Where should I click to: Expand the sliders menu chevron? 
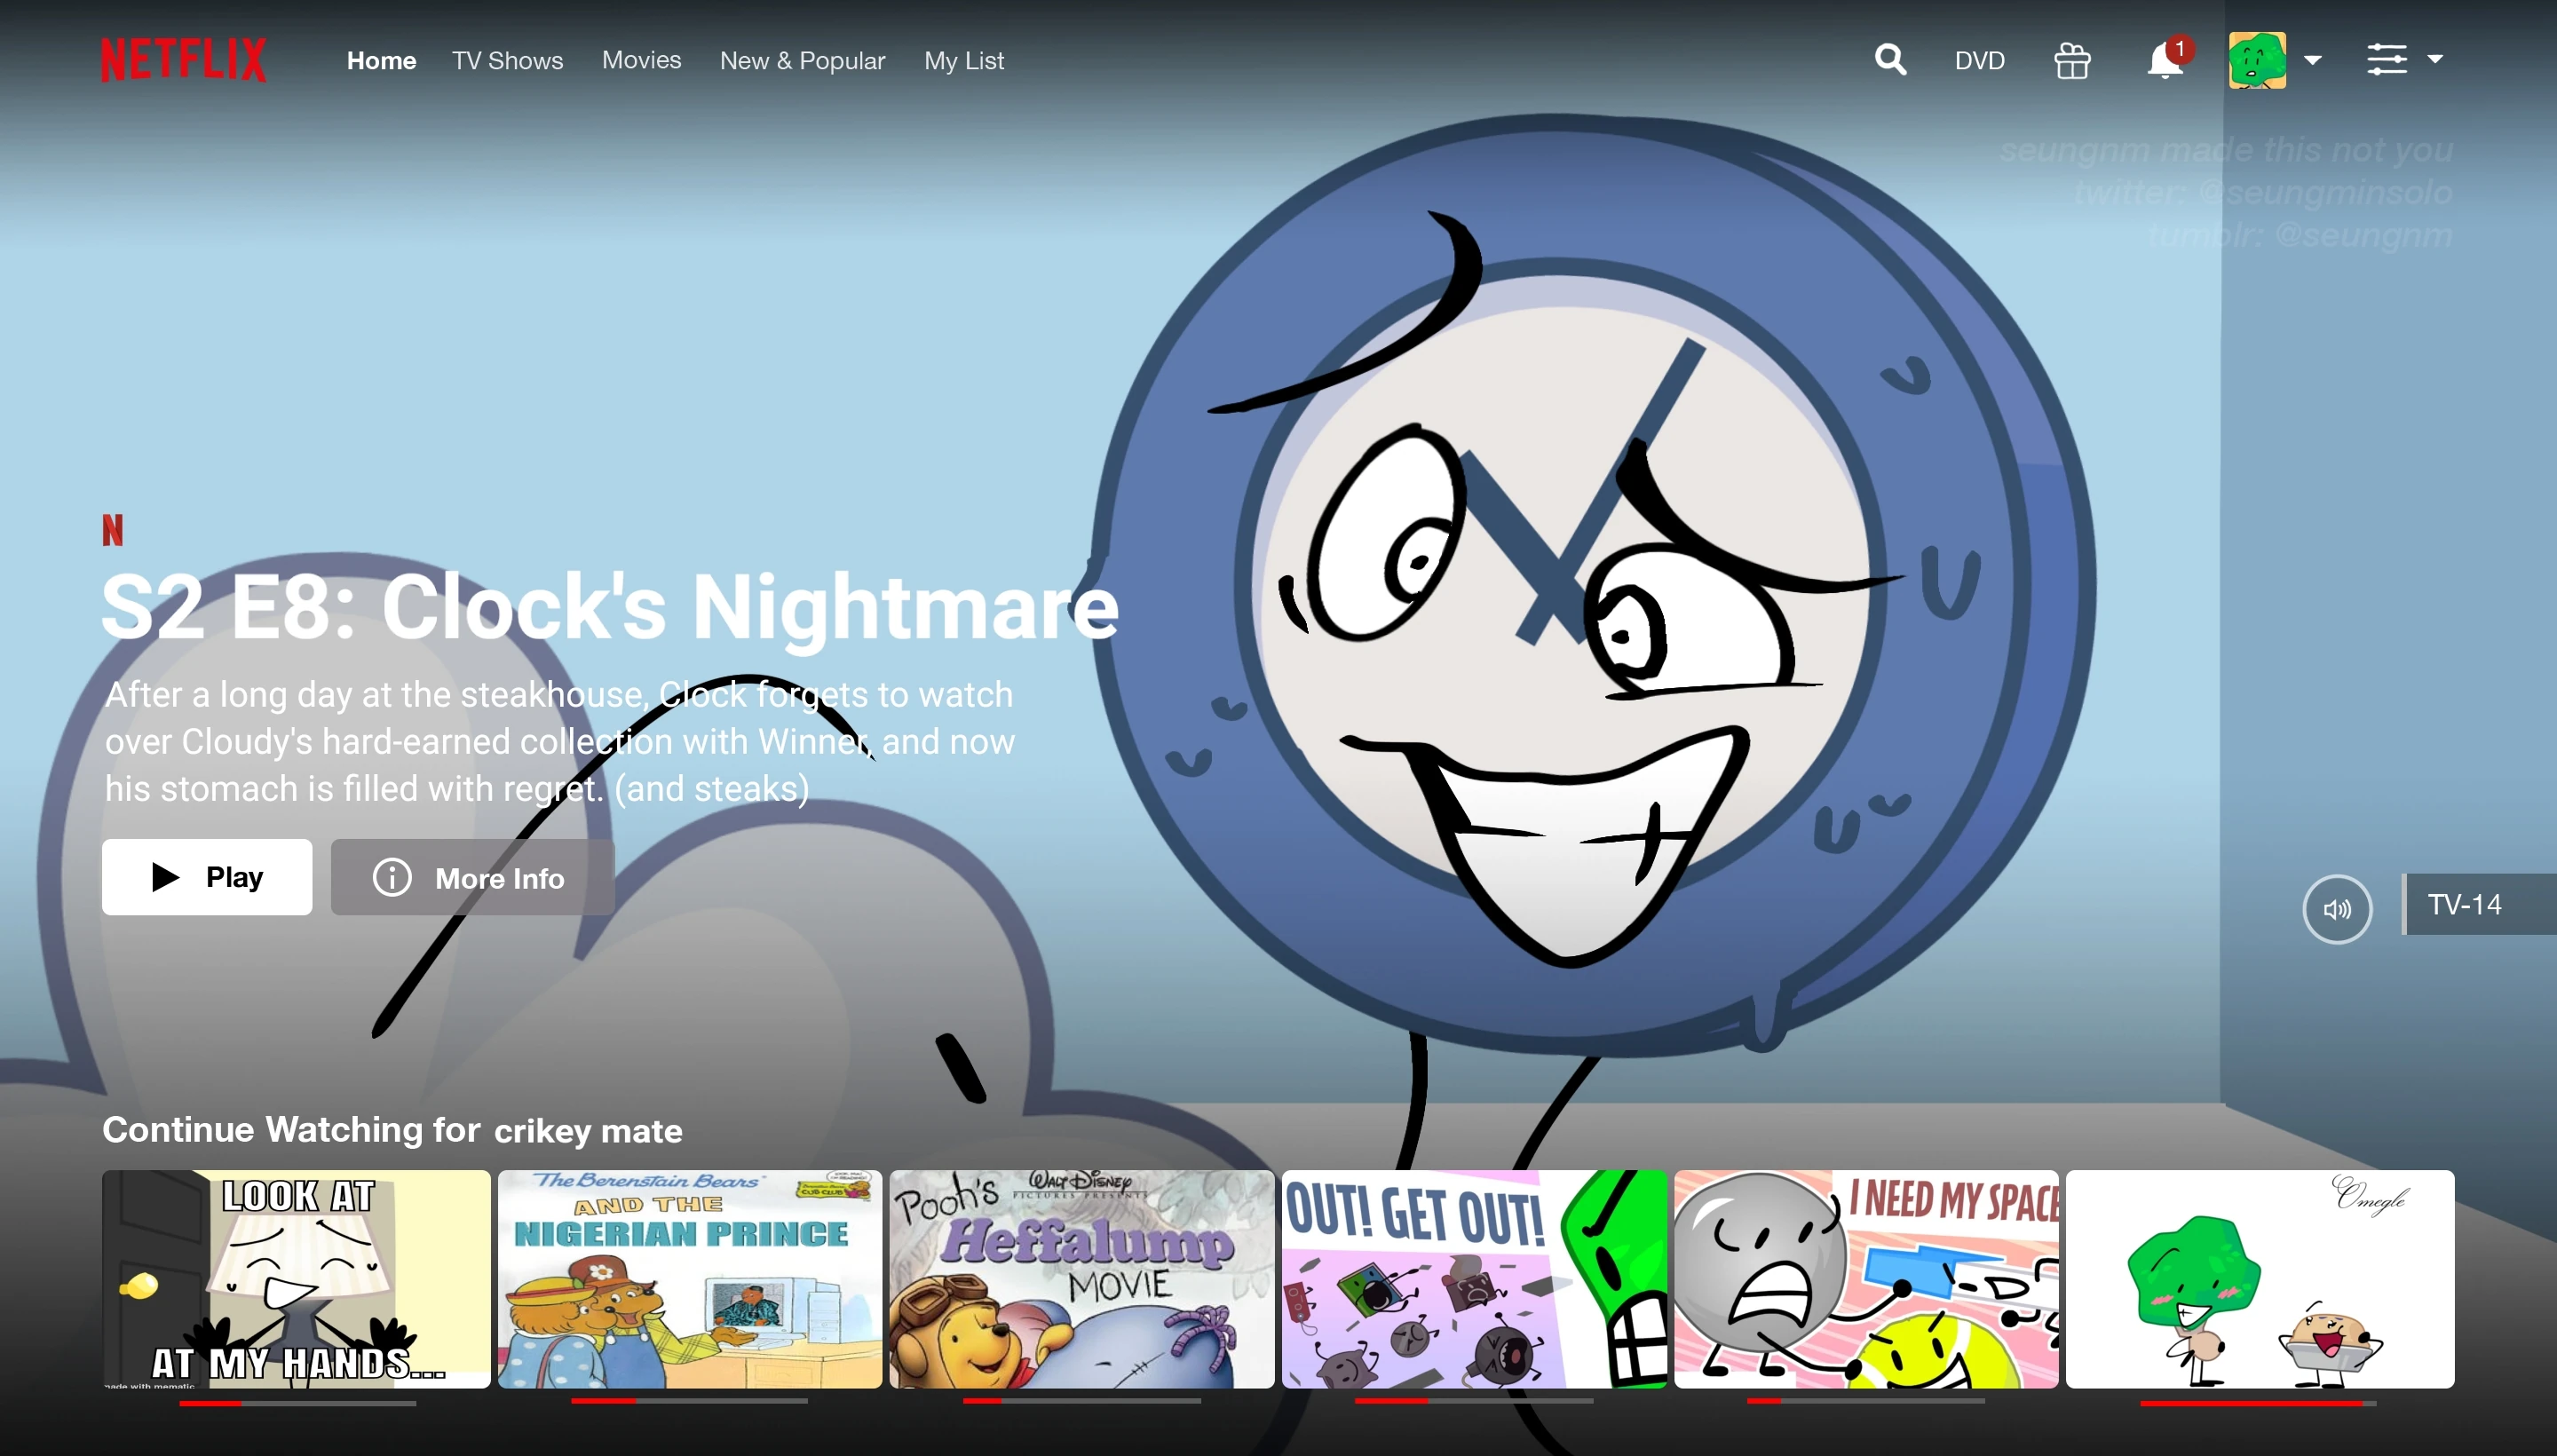coord(2436,60)
